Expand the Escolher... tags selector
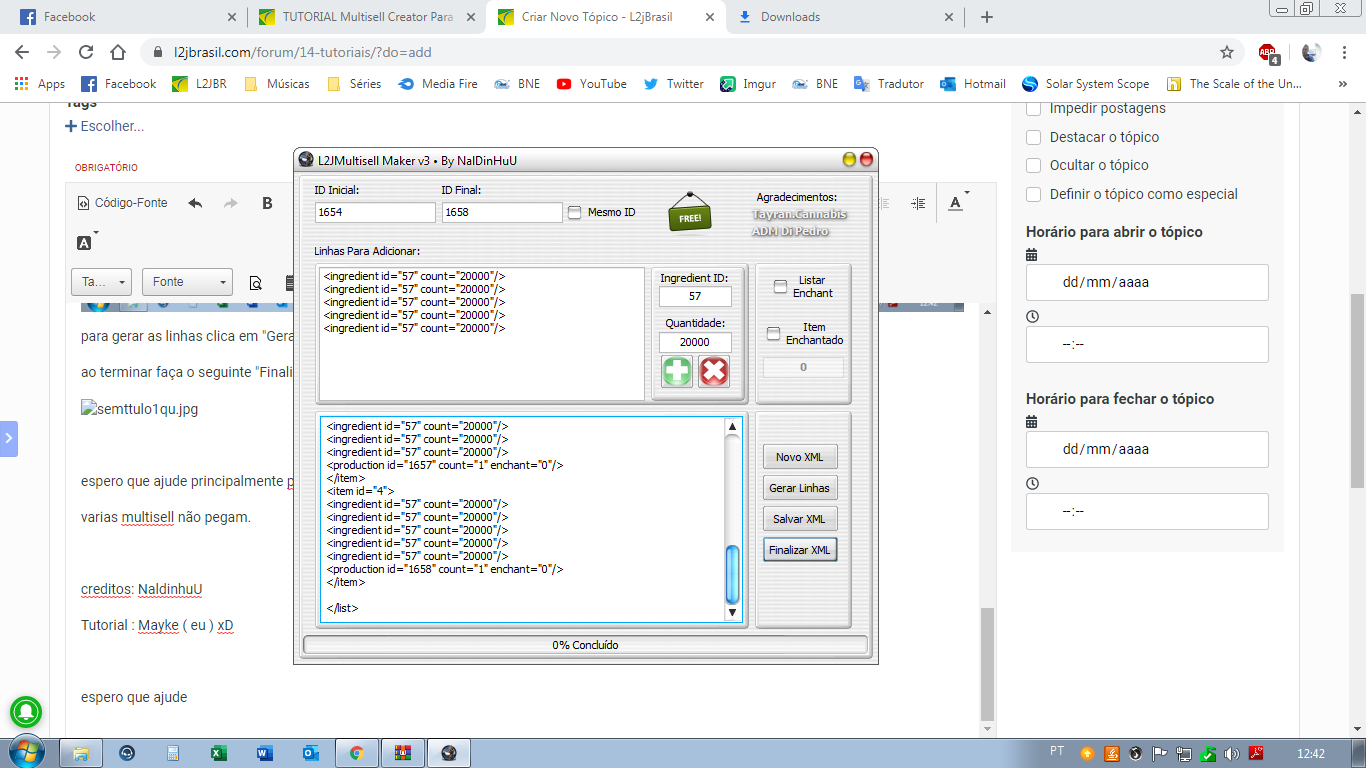Screen dimensions: 1366x768 point(105,126)
